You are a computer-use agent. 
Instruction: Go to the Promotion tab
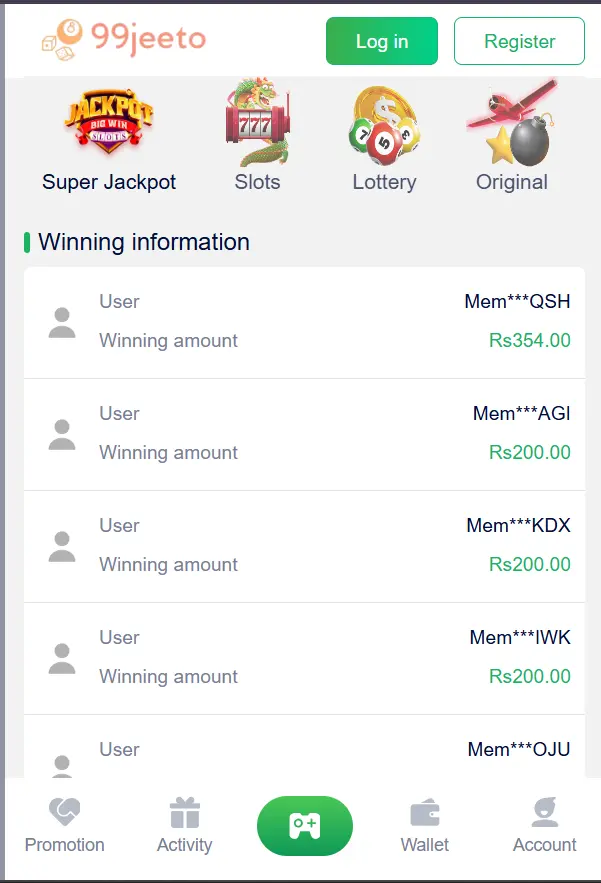pos(64,826)
